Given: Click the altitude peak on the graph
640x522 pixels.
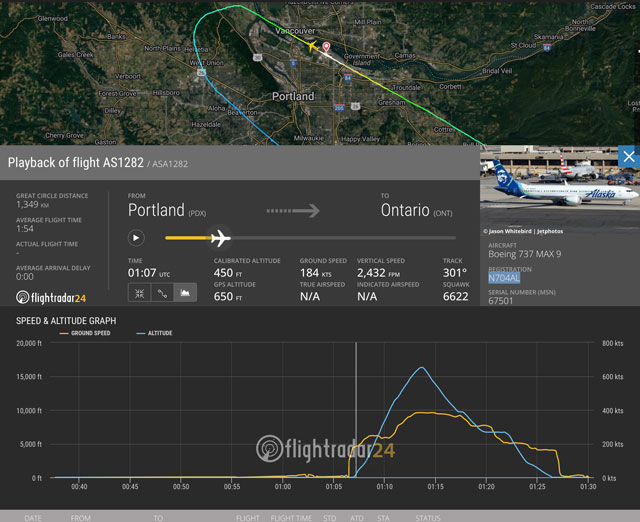Looking at the screenshot, I should click(422, 367).
